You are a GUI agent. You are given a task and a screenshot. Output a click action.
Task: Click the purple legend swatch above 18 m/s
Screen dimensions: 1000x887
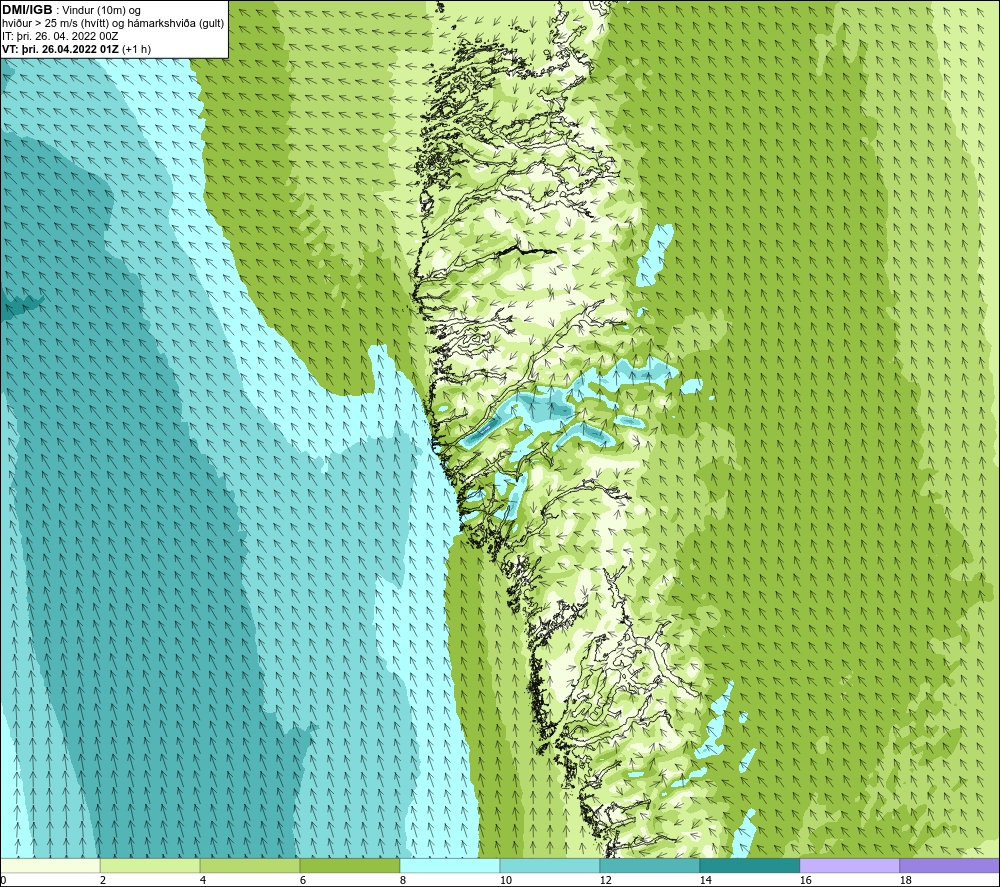point(949,865)
